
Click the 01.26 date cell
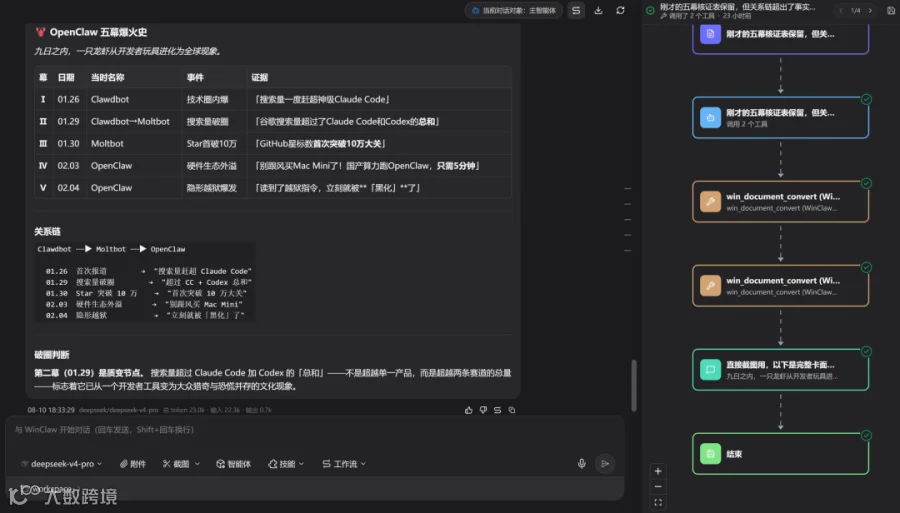[x=68, y=99]
